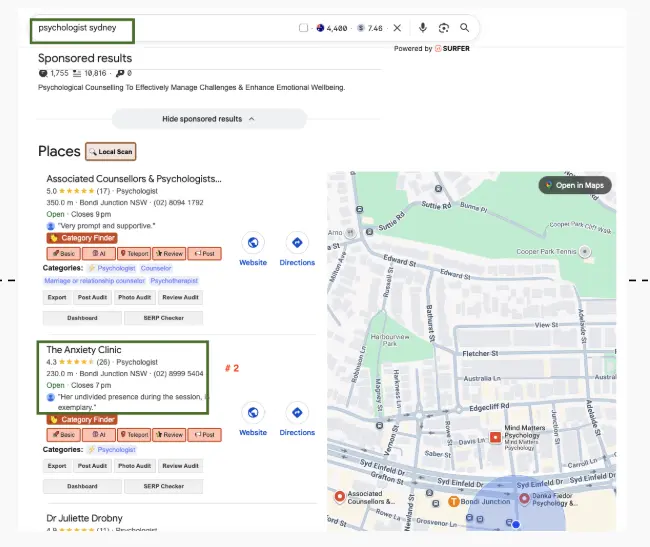Click the search magnifier icon in search bar
Viewport: 650px width, 547px height.
click(x=464, y=28)
